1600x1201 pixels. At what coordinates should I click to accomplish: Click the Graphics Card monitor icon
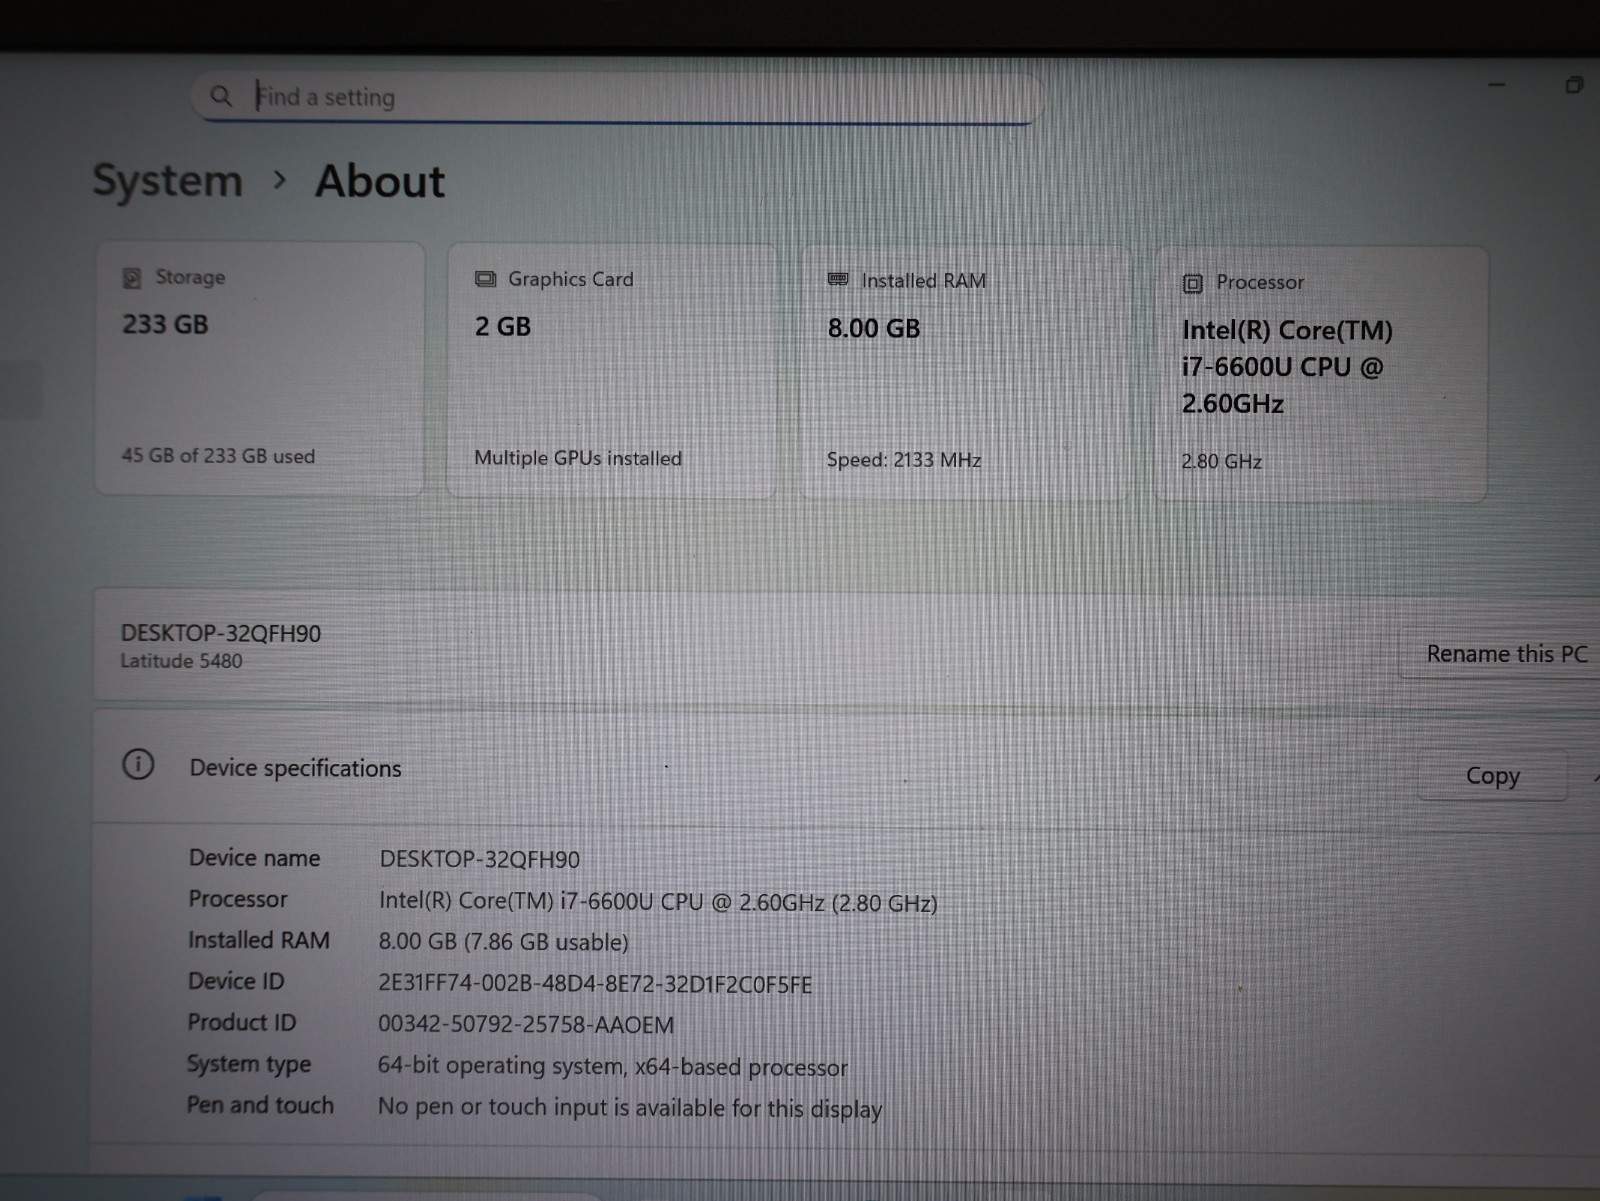pyautogui.click(x=485, y=279)
